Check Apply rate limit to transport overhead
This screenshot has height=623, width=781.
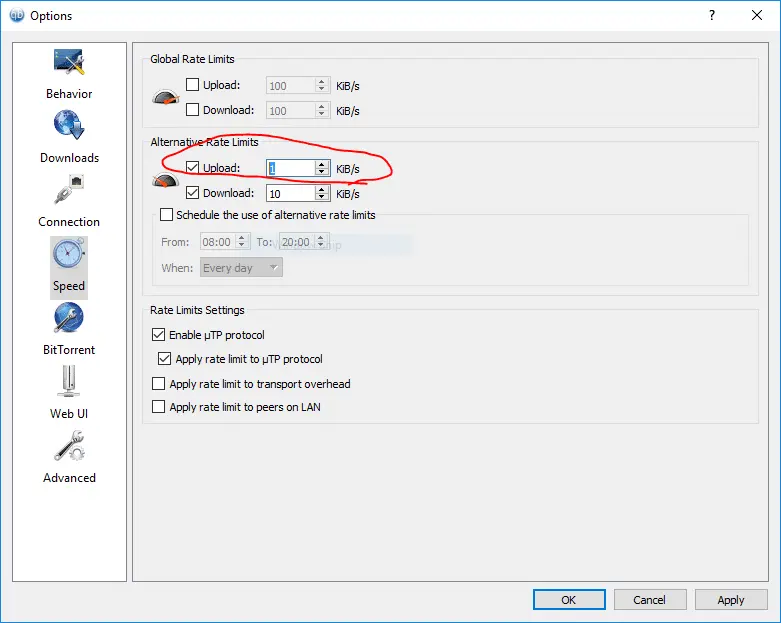coord(158,383)
